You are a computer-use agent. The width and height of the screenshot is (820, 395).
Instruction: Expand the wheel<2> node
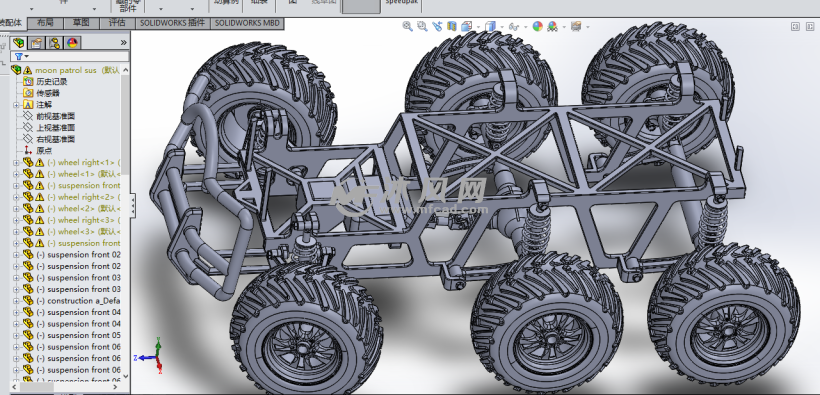(16, 209)
